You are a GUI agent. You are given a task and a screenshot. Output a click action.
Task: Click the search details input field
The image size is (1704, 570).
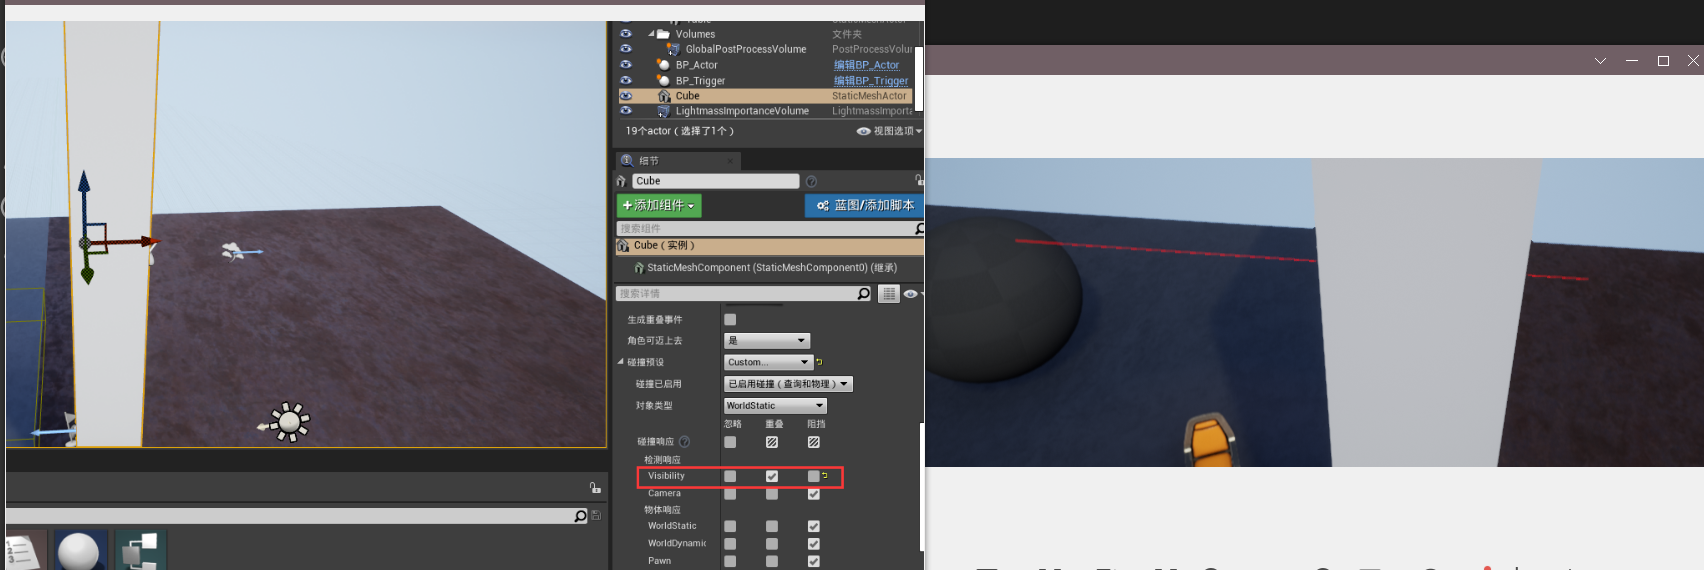coord(736,294)
